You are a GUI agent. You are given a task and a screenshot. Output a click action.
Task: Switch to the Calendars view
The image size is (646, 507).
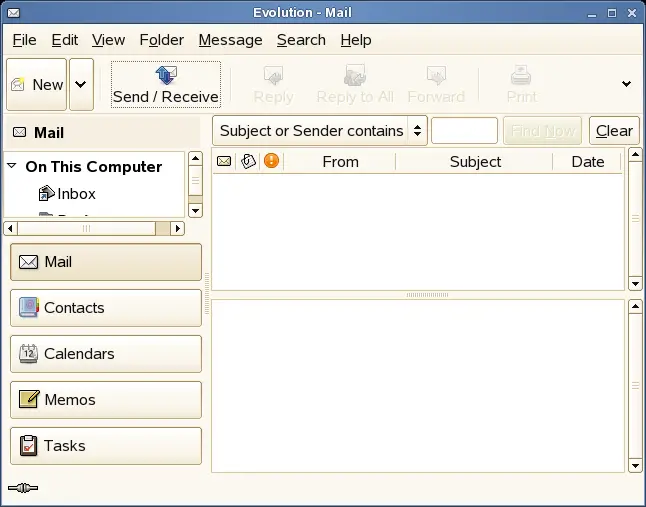(x=105, y=354)
